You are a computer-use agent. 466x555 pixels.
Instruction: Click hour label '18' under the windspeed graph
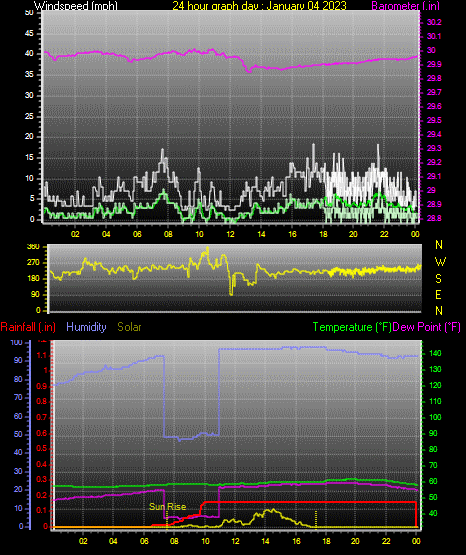coord(323,234)
